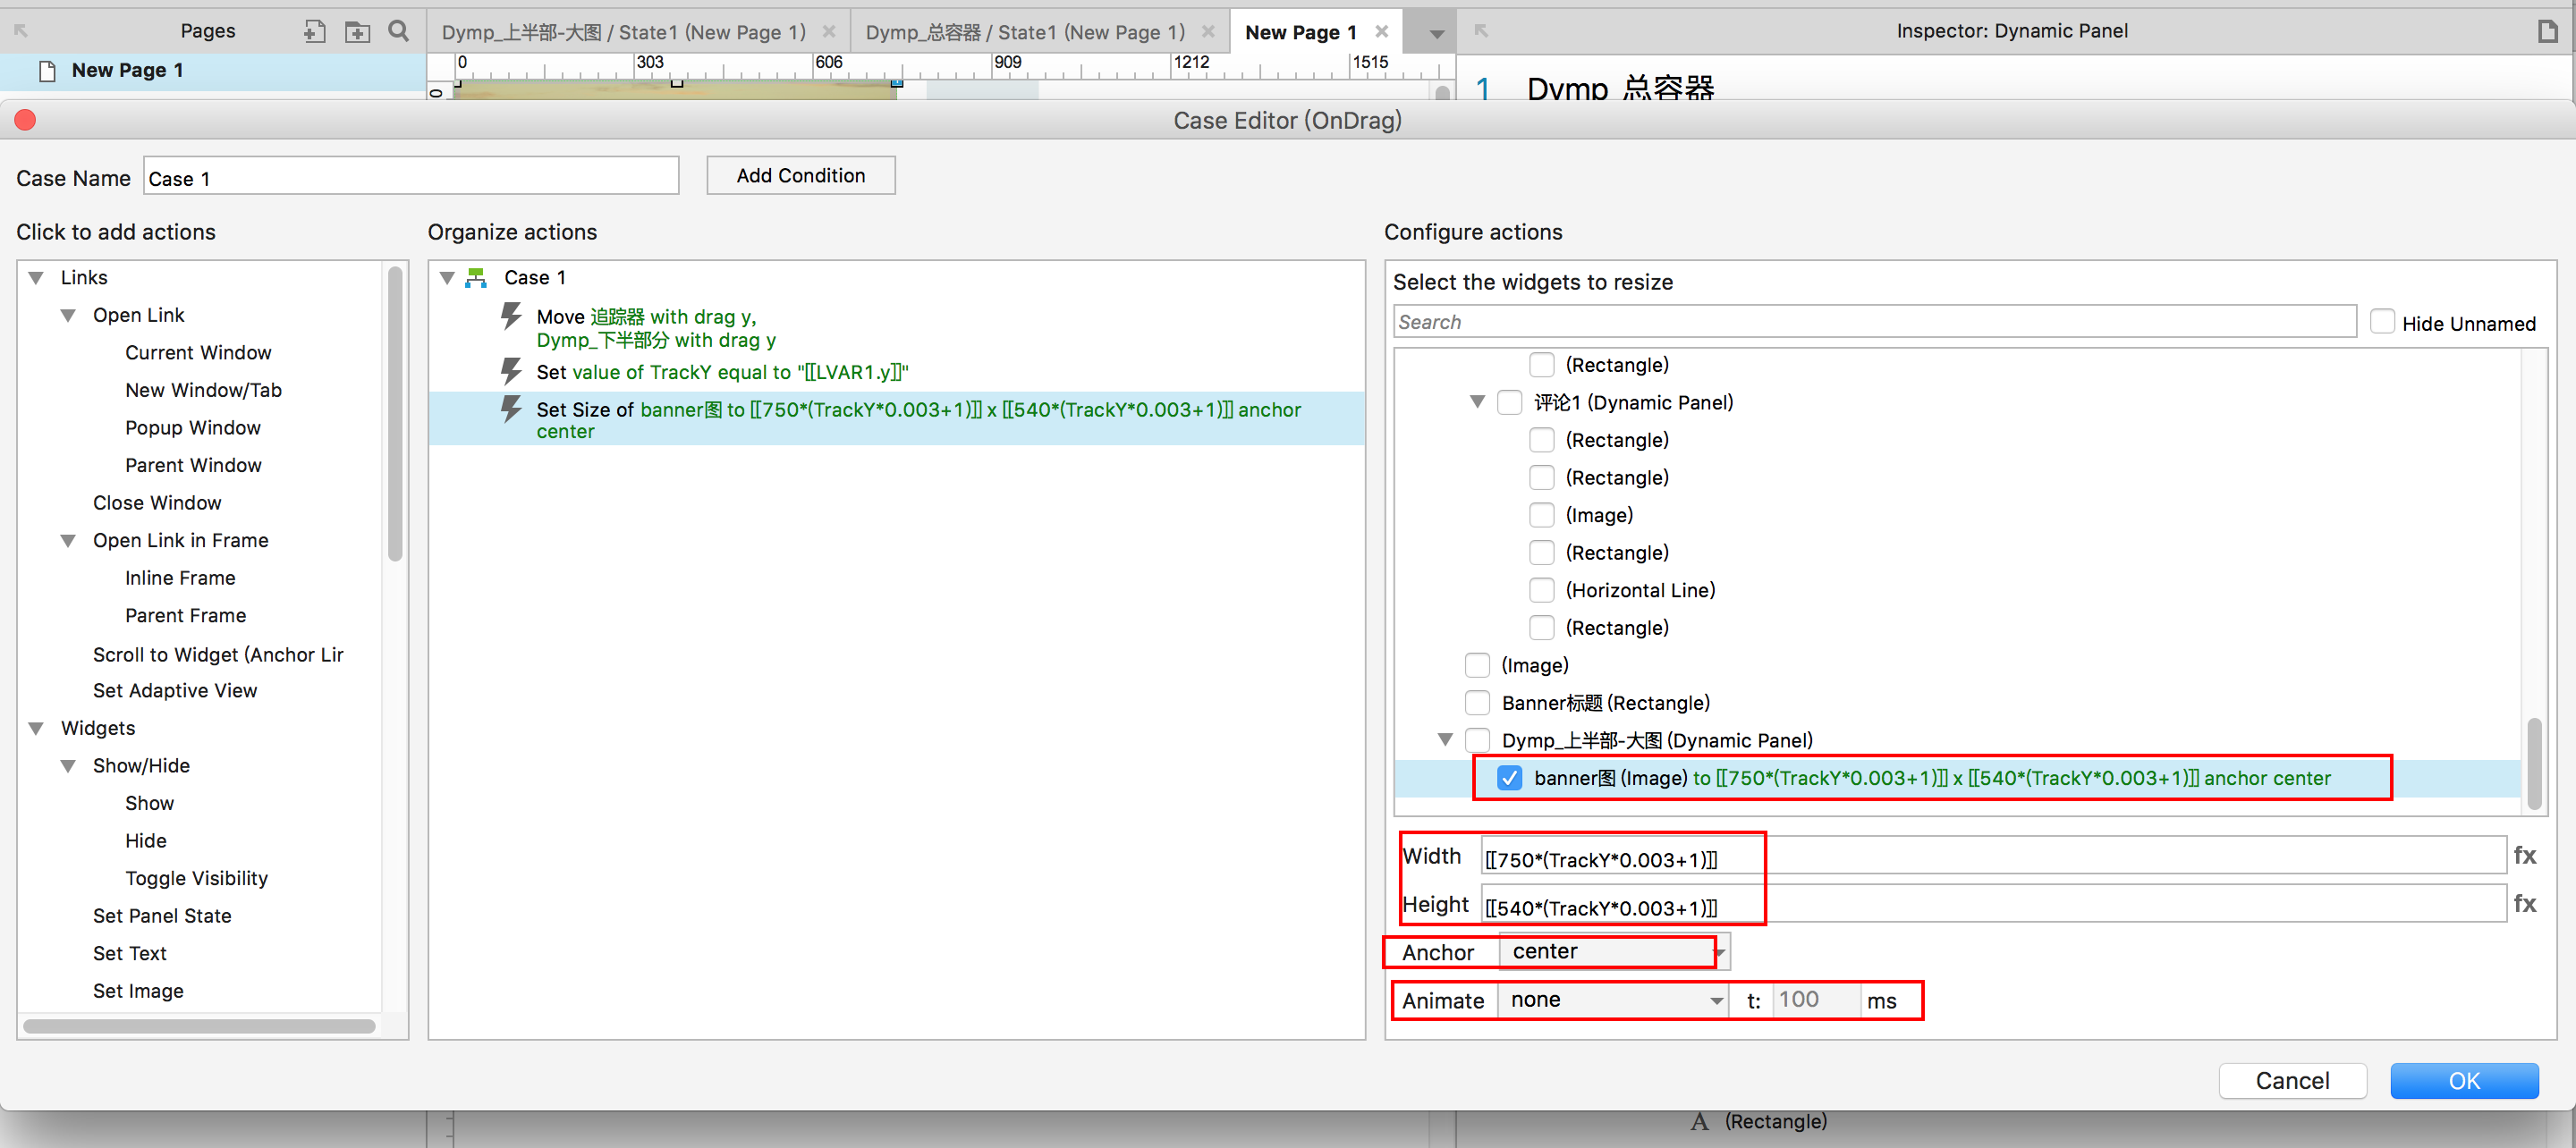Click the add folder icon in Pages panel
The image size is (2576, 1148).
357,32
